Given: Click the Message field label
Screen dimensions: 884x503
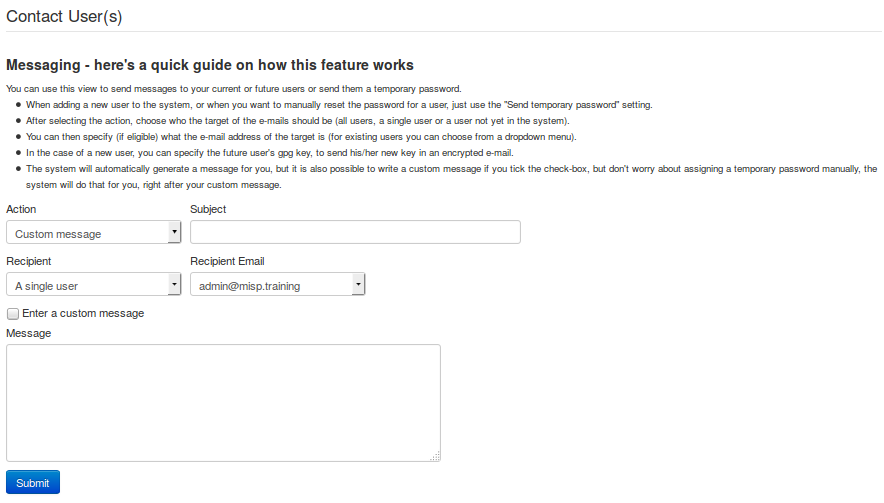Looking at the screenshot, I should (x=28, y=333).
